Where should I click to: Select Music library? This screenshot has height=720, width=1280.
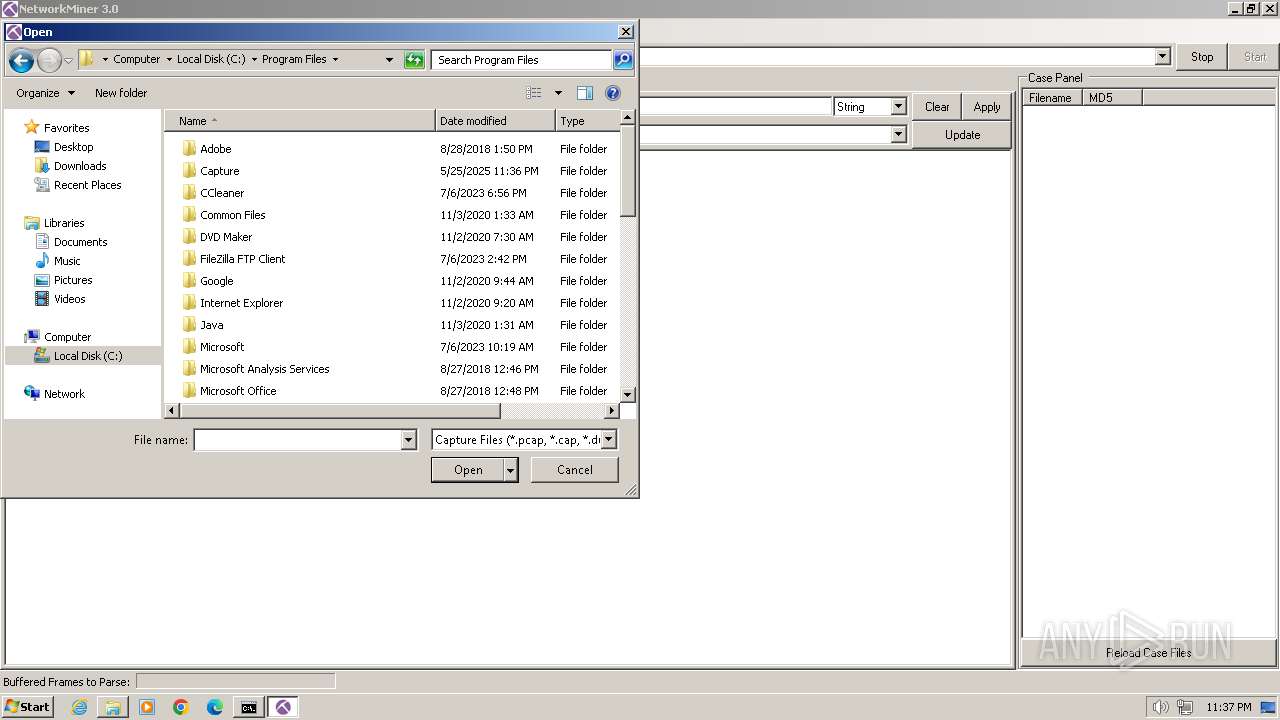point(67,261)
